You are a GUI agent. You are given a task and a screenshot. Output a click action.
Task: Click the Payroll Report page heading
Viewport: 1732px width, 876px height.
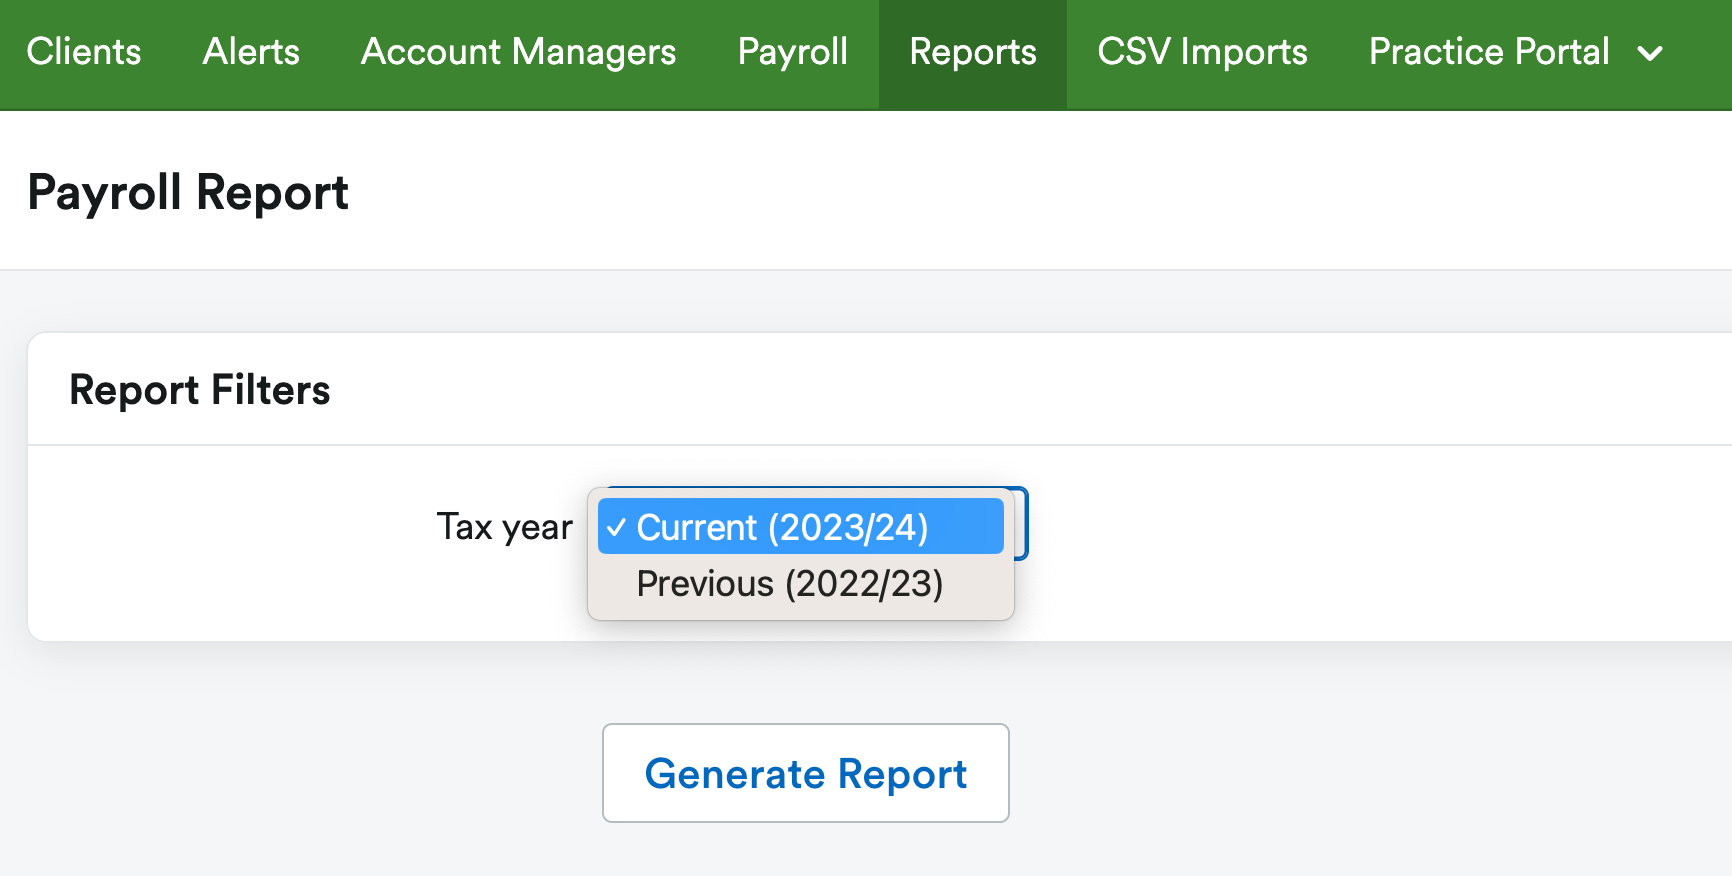click(188, 192)
